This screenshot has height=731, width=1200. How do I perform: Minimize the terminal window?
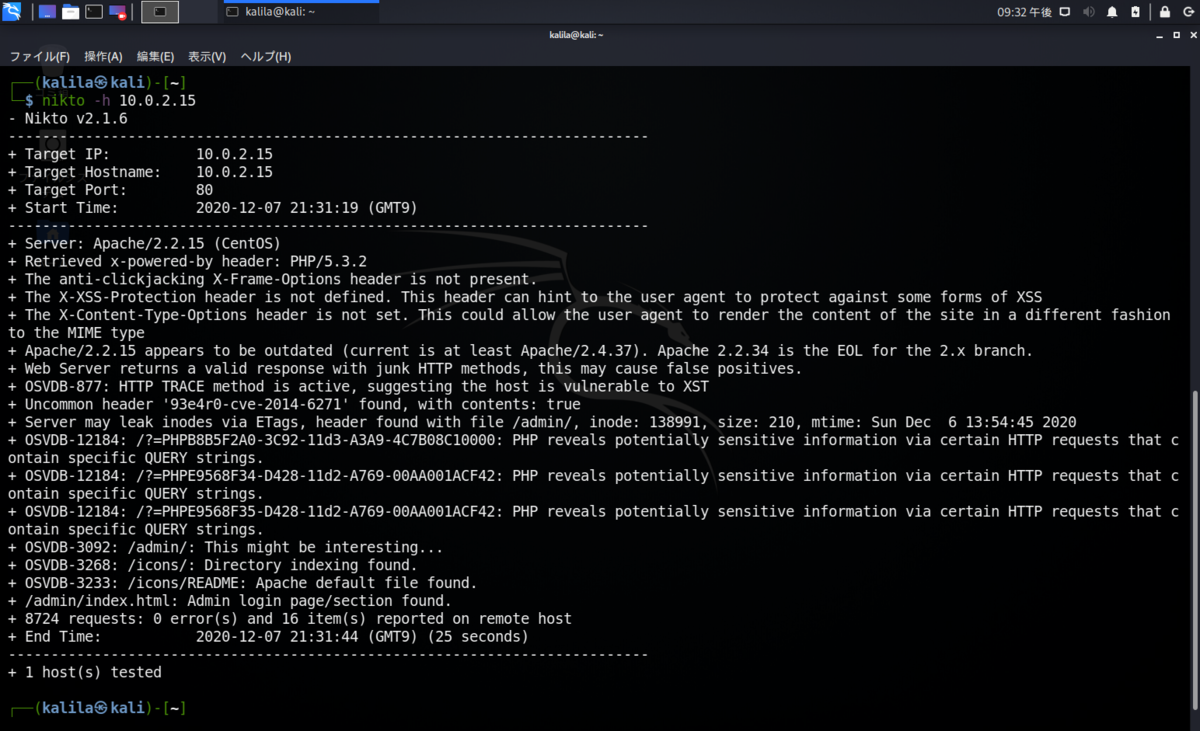pyautogui.click(x=1160, y=35)
